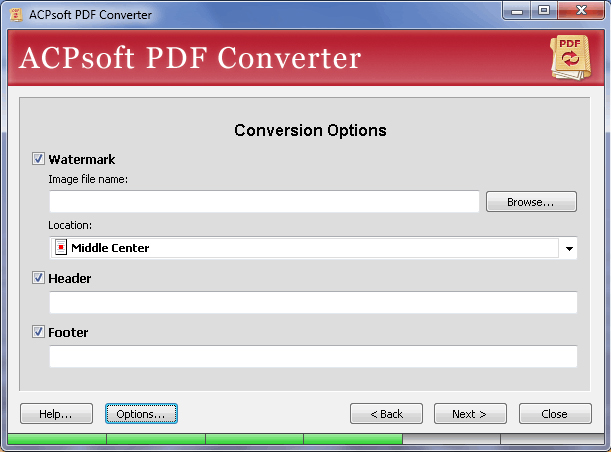Click the Middle Center location icon
This screenshot has height=452, width=611.
(61, 248)
